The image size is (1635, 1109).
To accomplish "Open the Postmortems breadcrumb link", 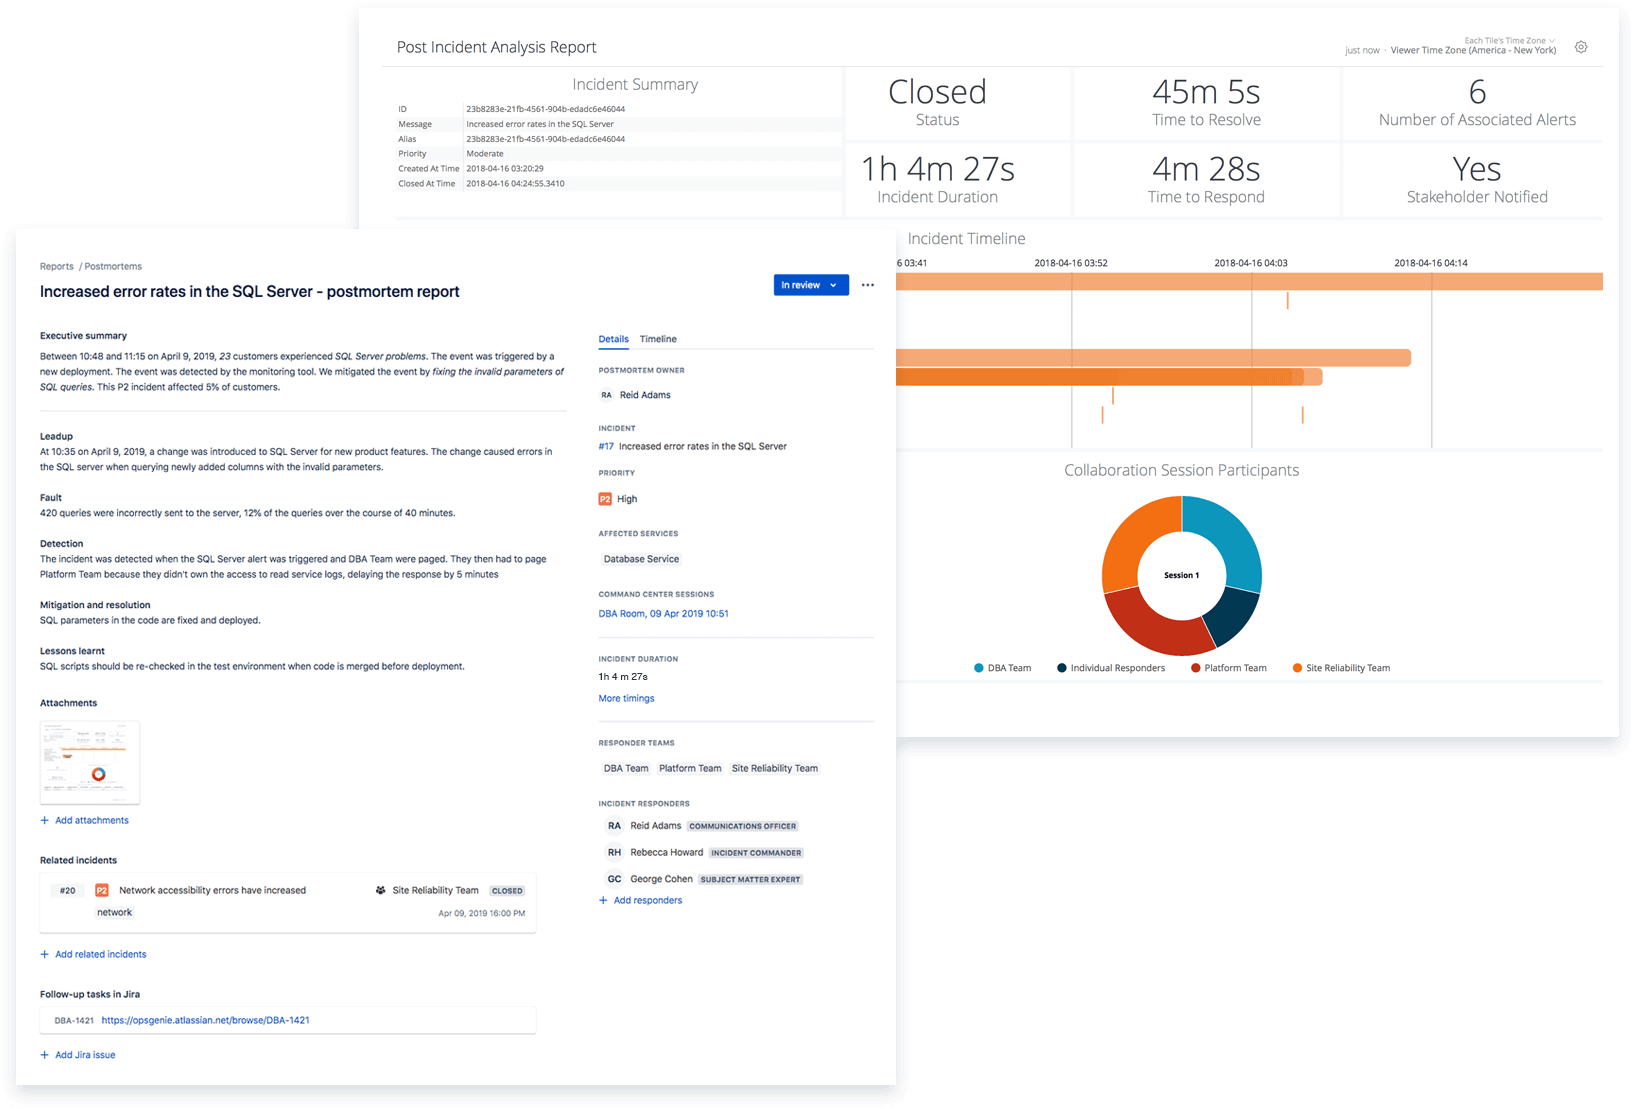I will point(112,266).
